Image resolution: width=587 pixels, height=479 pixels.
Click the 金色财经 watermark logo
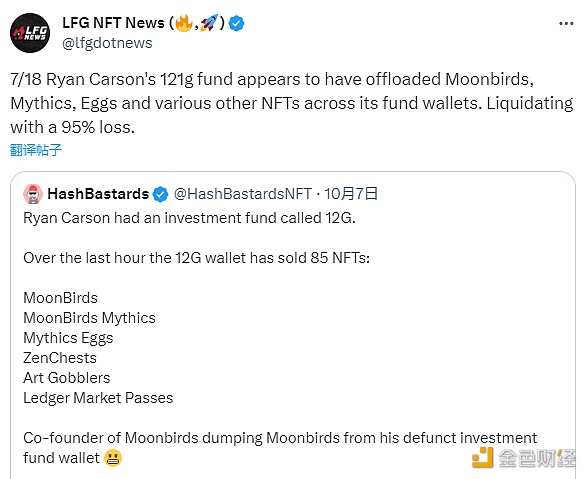point(523,457)
